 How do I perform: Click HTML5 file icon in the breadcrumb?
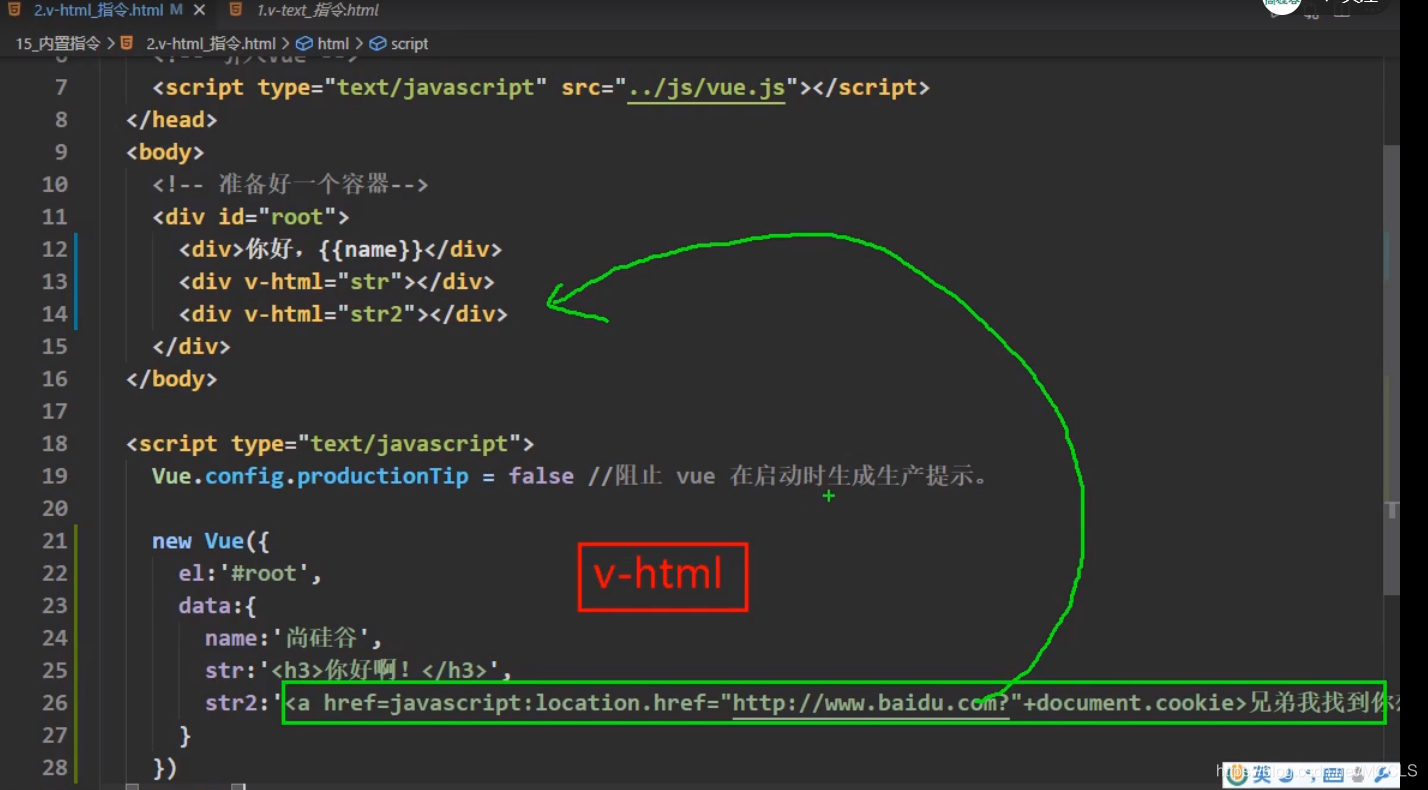(127, 44)
